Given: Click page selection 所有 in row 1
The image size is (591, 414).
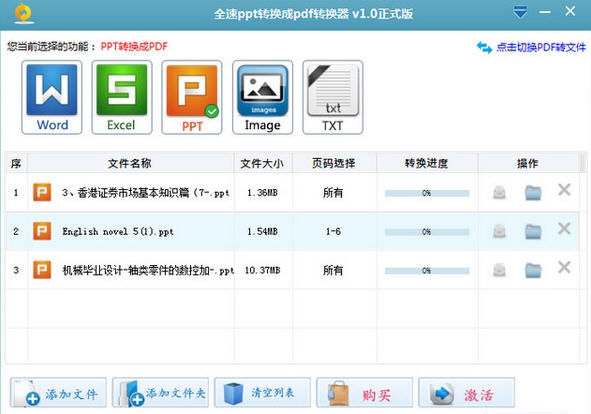Looking at the screenshot, I should 333,193.
